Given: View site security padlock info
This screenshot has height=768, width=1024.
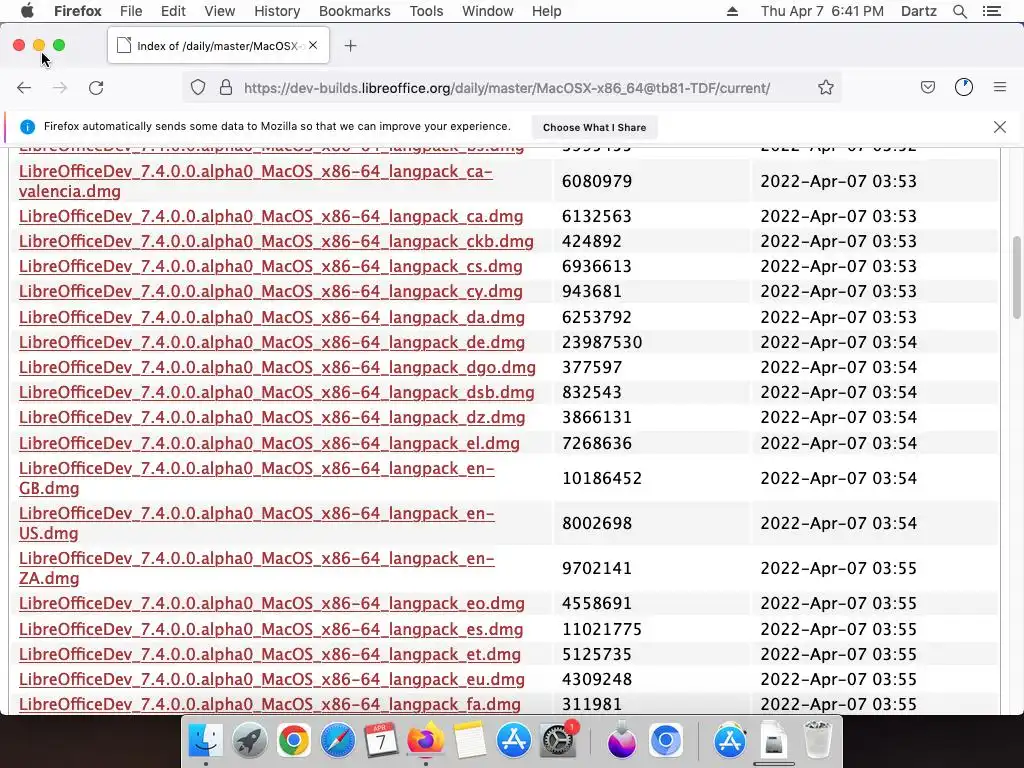Looking at the screenshot, I should click(226, 88).
